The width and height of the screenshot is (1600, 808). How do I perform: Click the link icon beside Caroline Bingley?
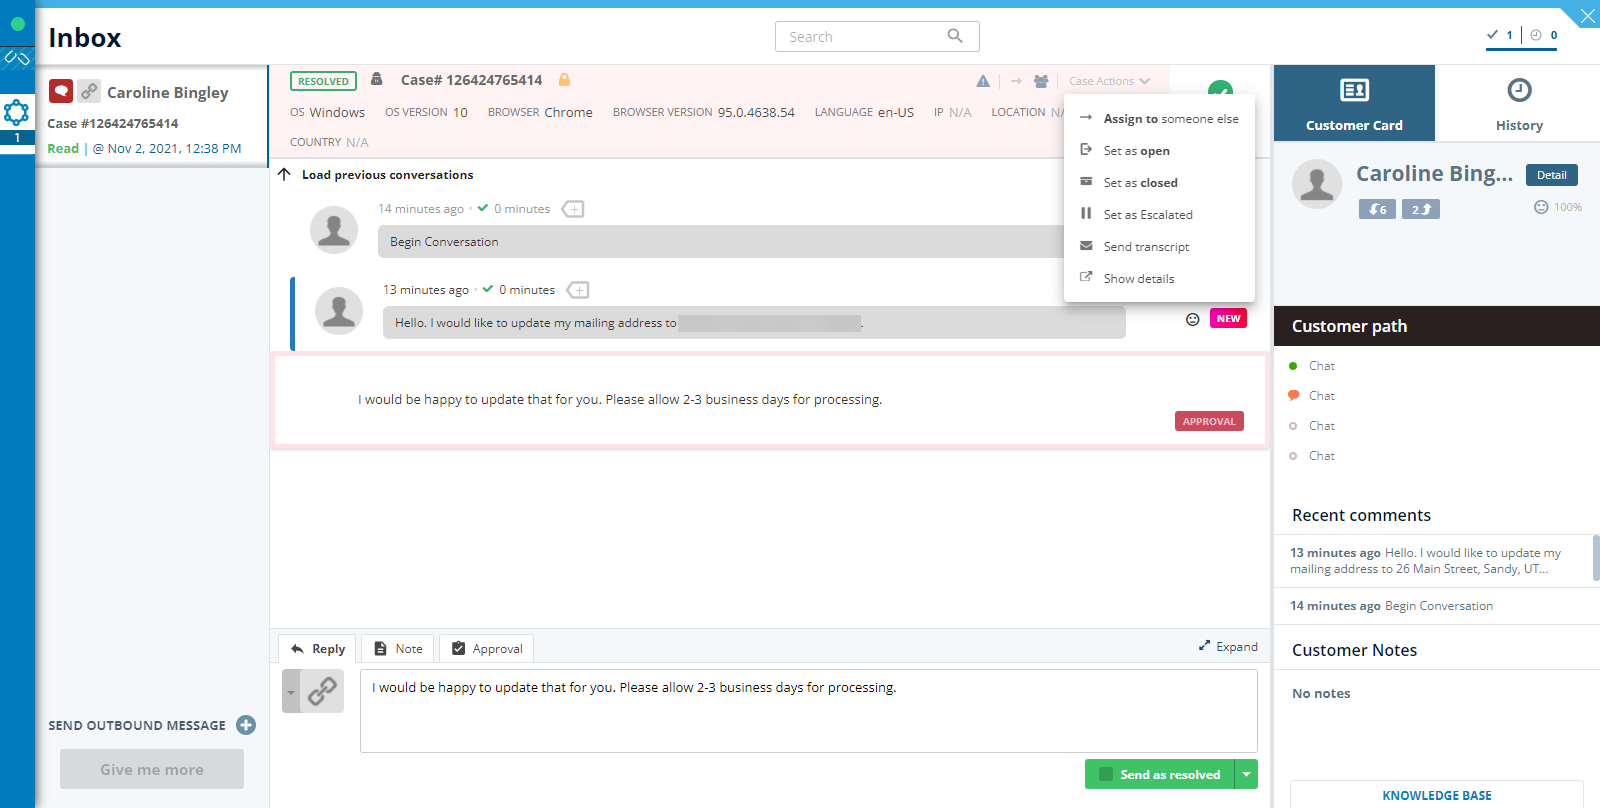pos(89,91)
